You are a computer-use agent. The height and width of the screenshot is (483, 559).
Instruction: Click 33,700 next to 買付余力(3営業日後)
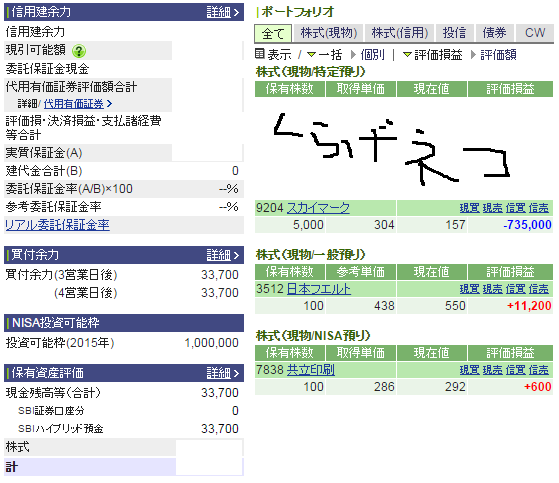tap(220, 275)
